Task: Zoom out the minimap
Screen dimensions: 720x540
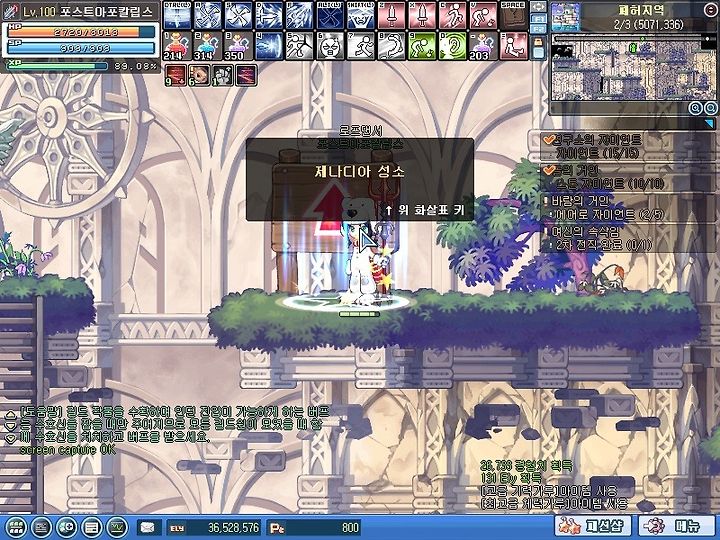Action: coord(711,108)
